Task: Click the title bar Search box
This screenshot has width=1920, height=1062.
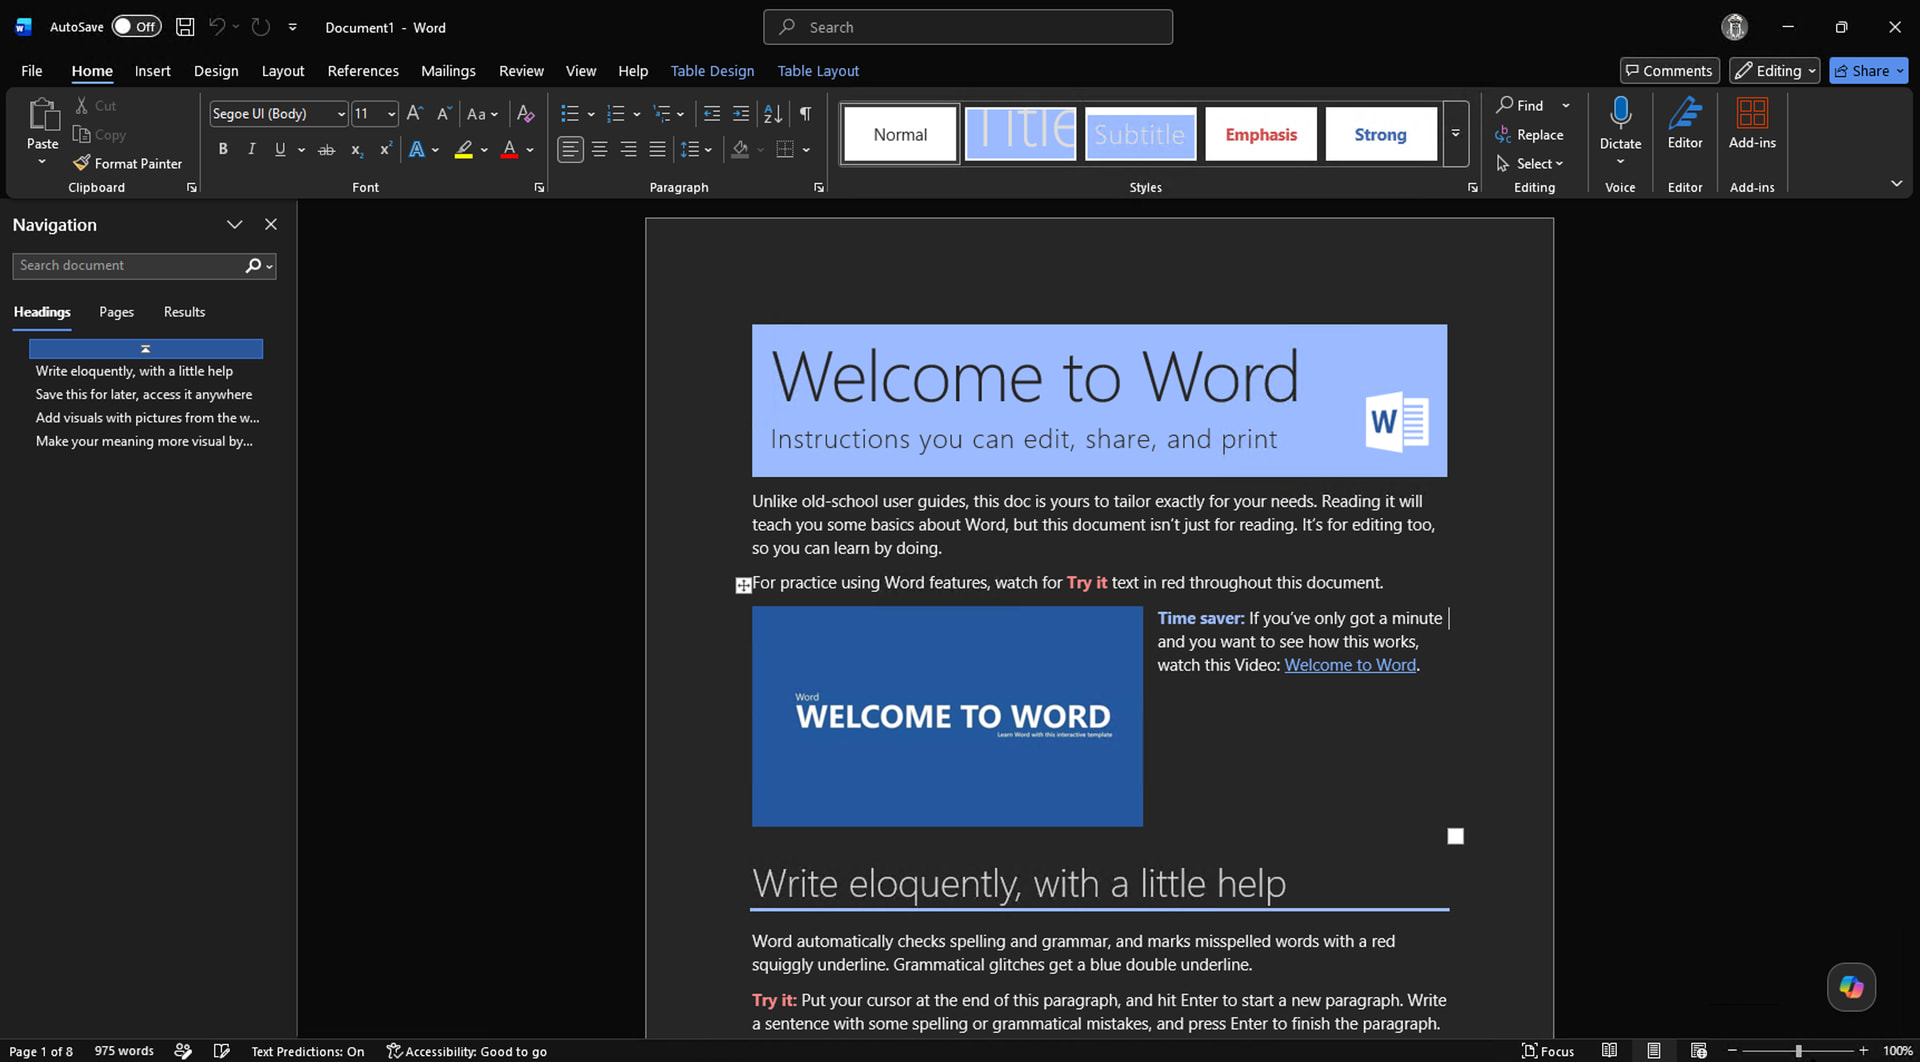Action: (x=968, y=27)
